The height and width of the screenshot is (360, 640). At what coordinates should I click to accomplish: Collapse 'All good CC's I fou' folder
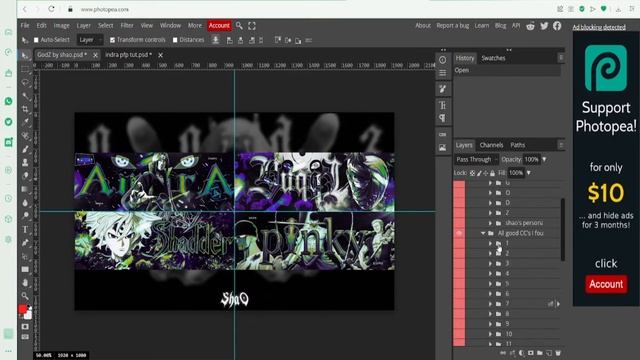pyautogui.click(x=483, y=233)
